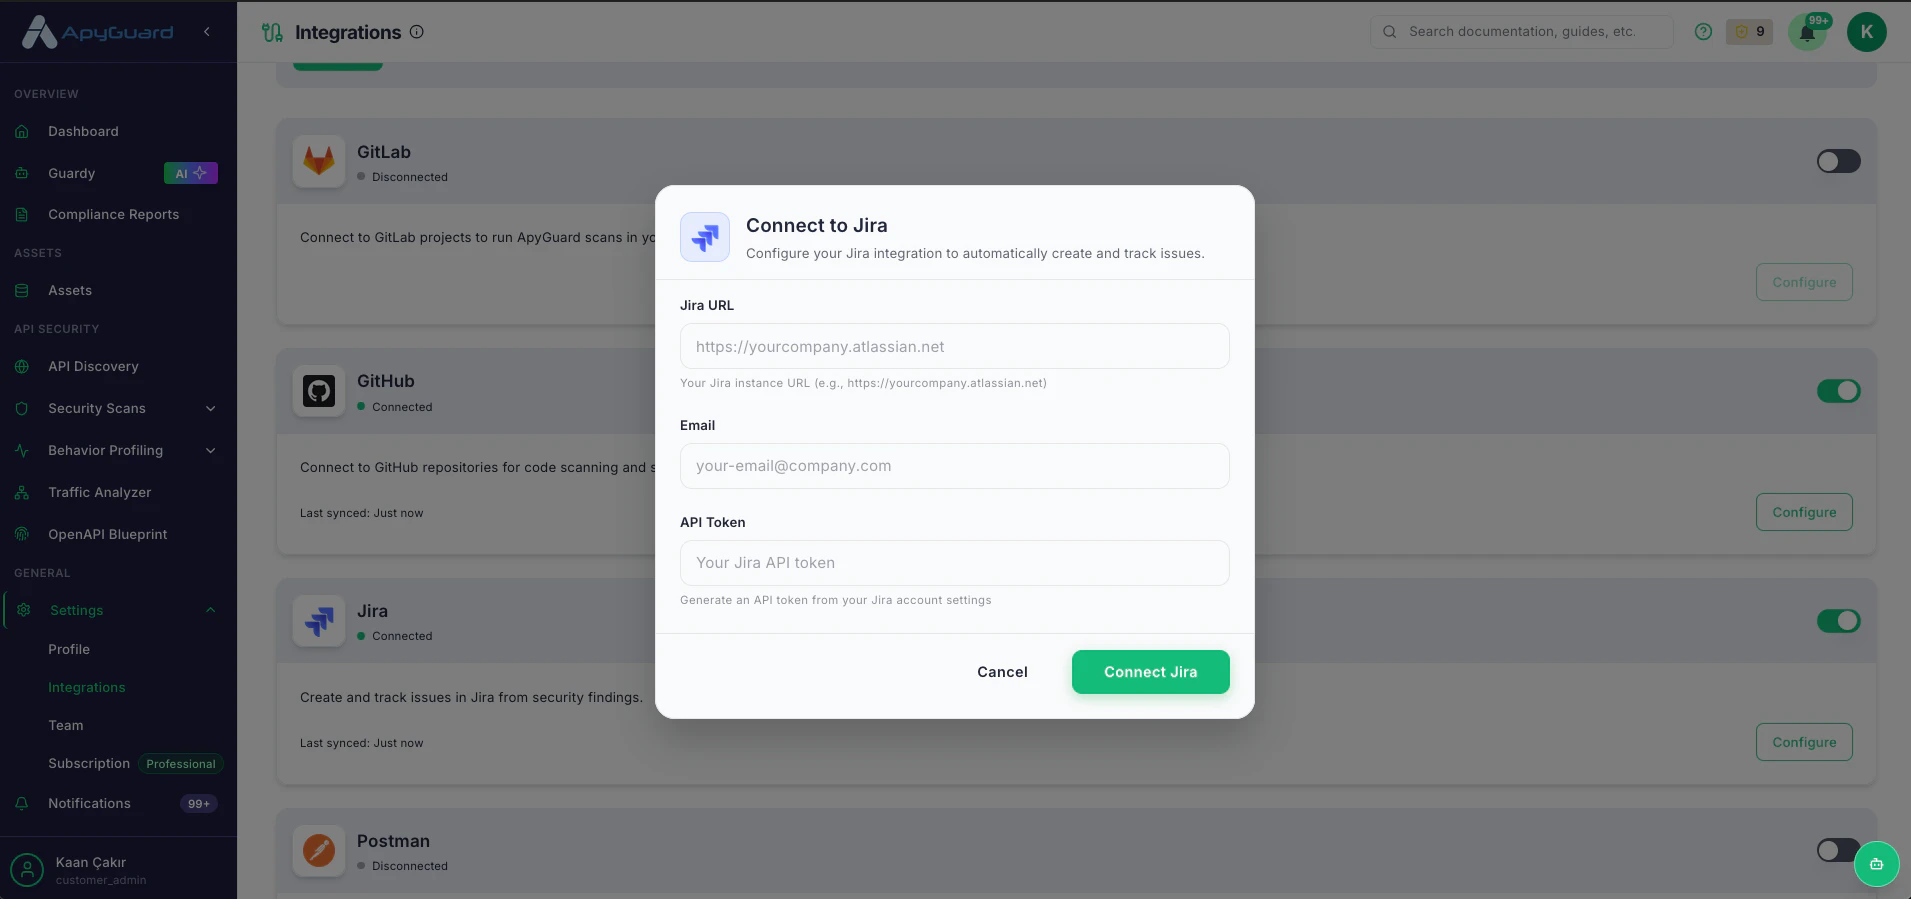Expand the Behavior Profiling submenu chevron
The image size is (1911, 899).
(211, 451)
